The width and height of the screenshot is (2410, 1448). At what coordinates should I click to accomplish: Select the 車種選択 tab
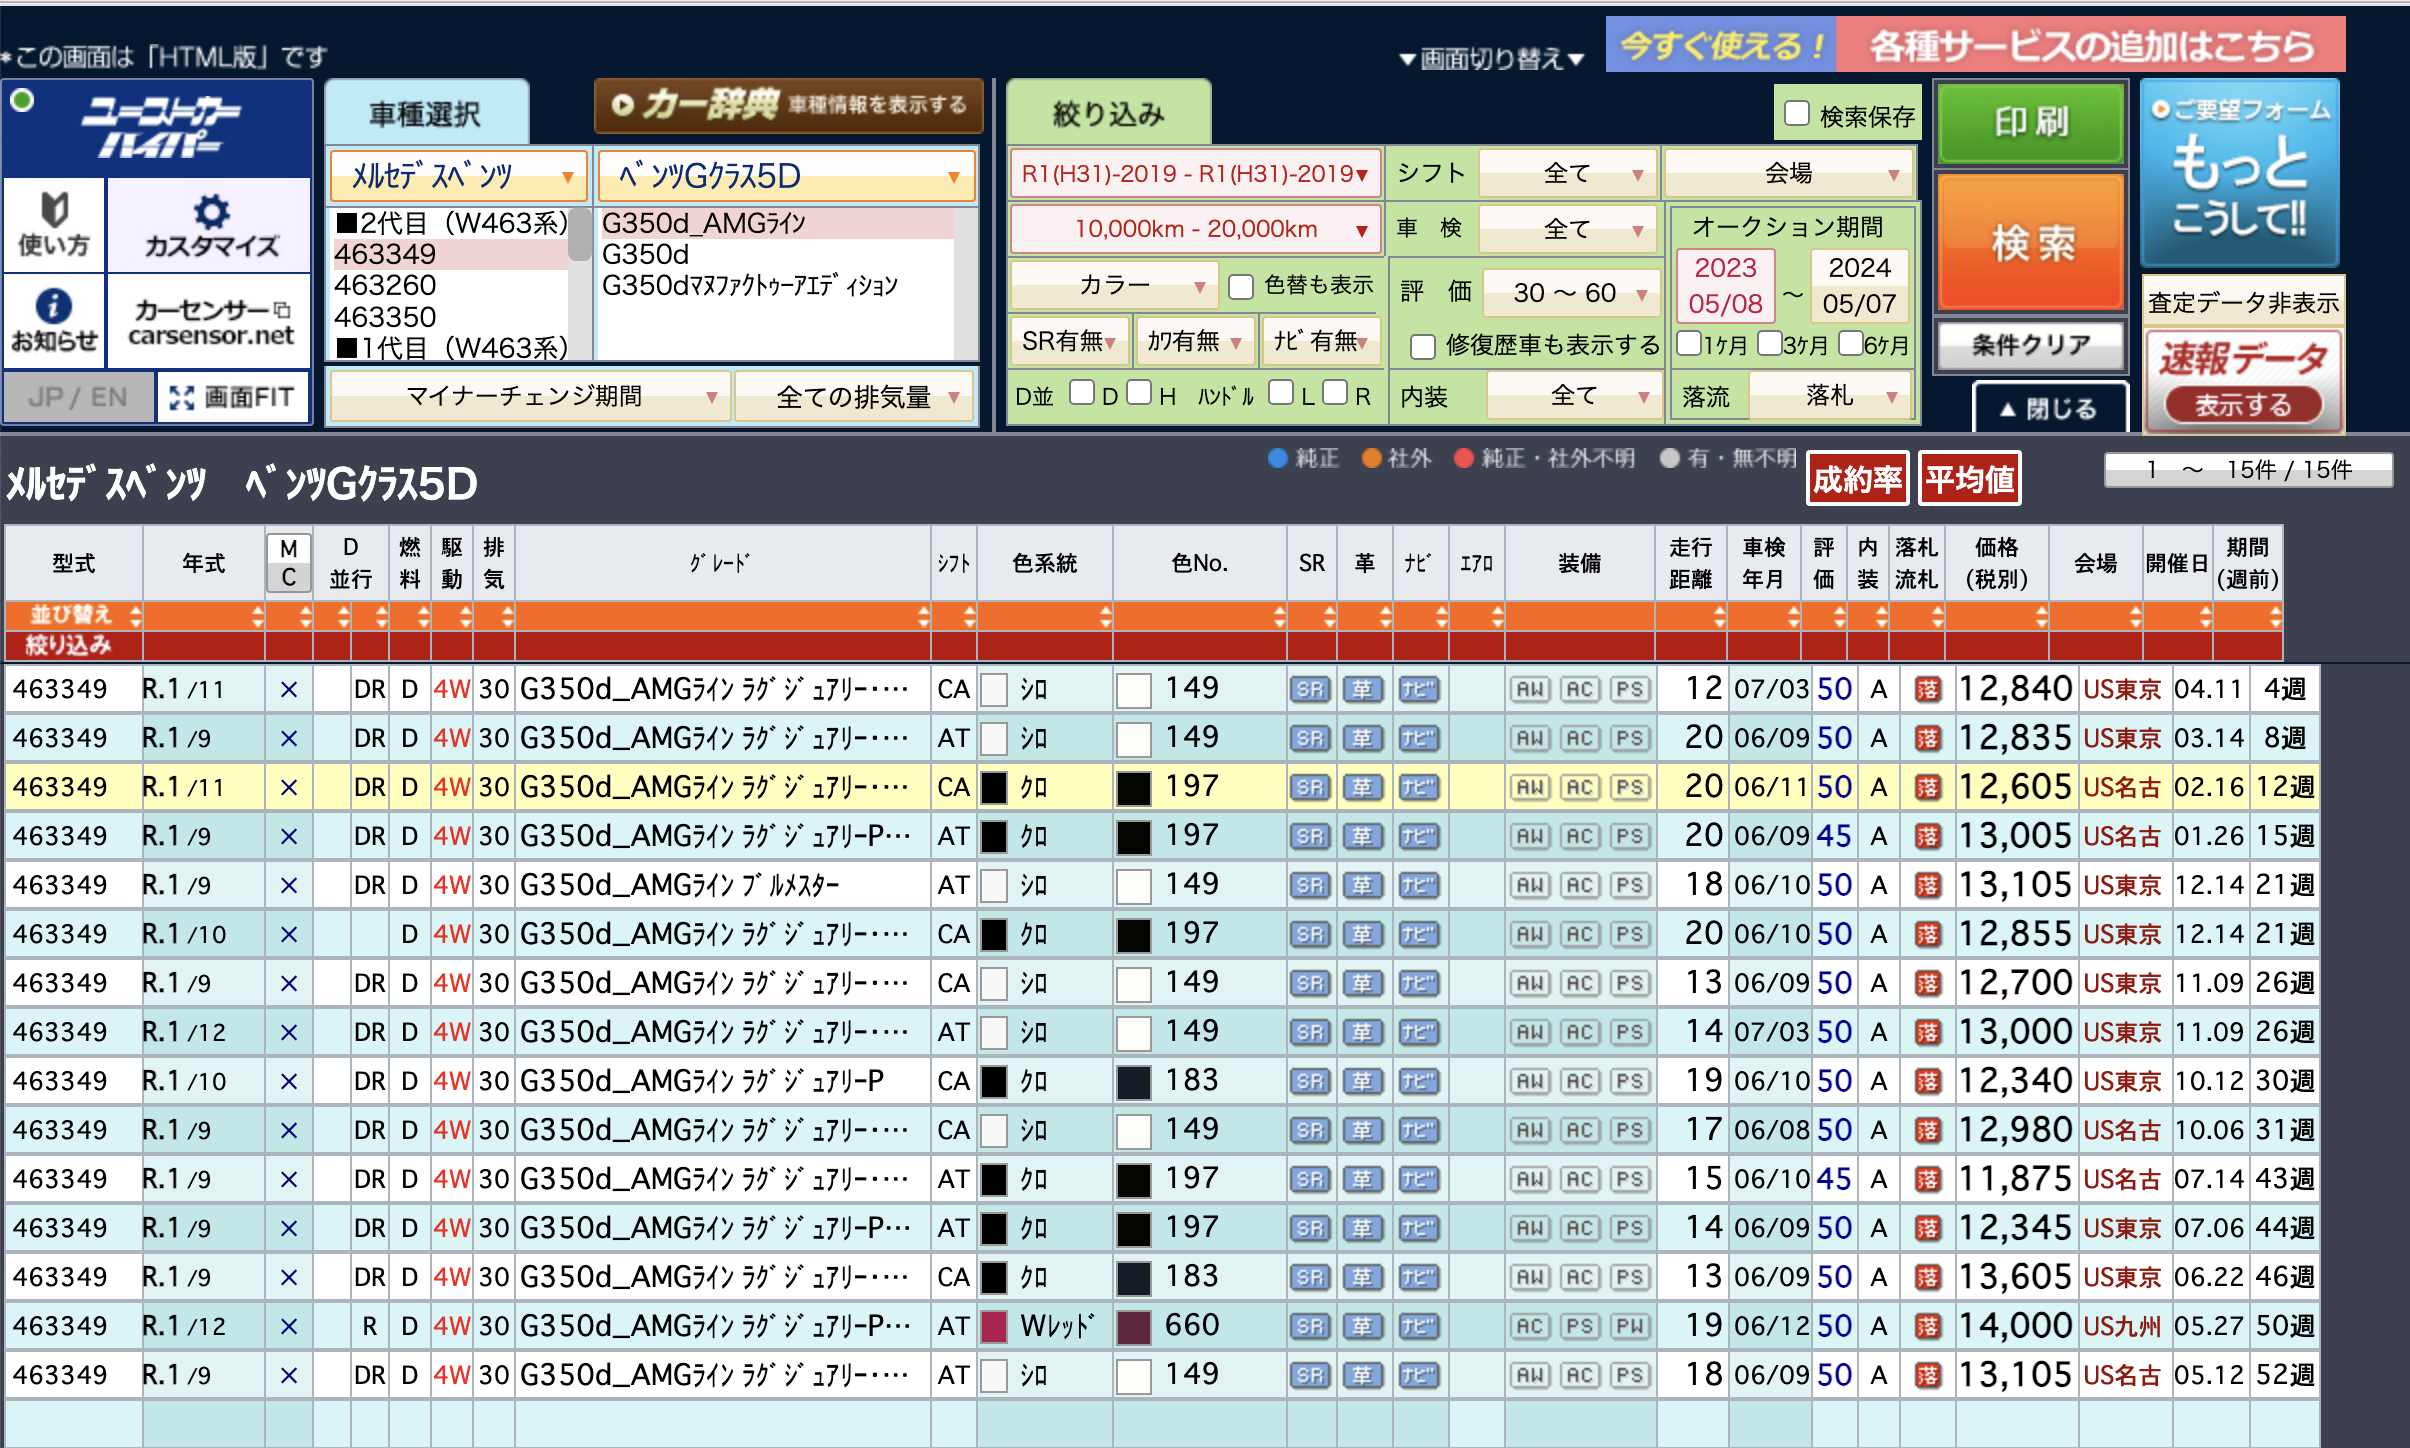point(426,114)
